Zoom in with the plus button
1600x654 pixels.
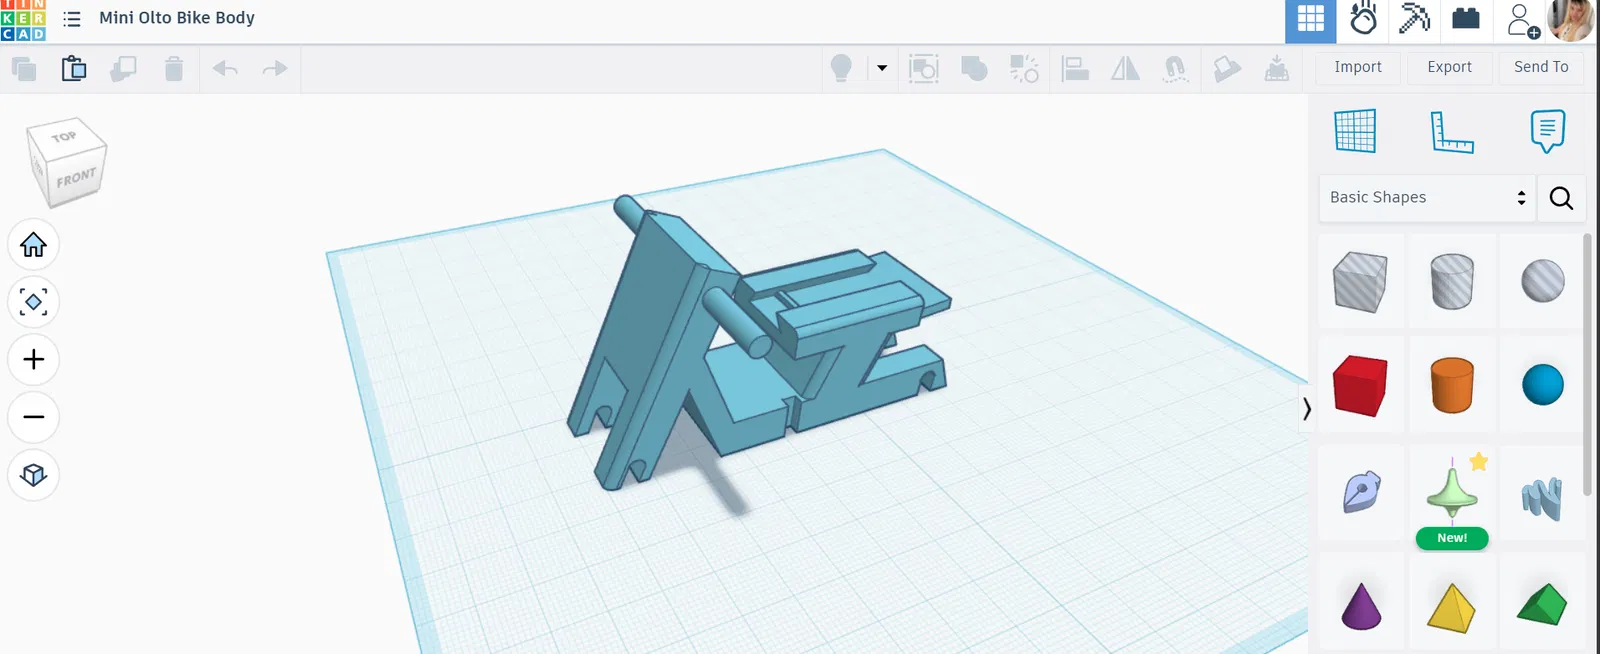pyautogui.click(x=33, y=360)
